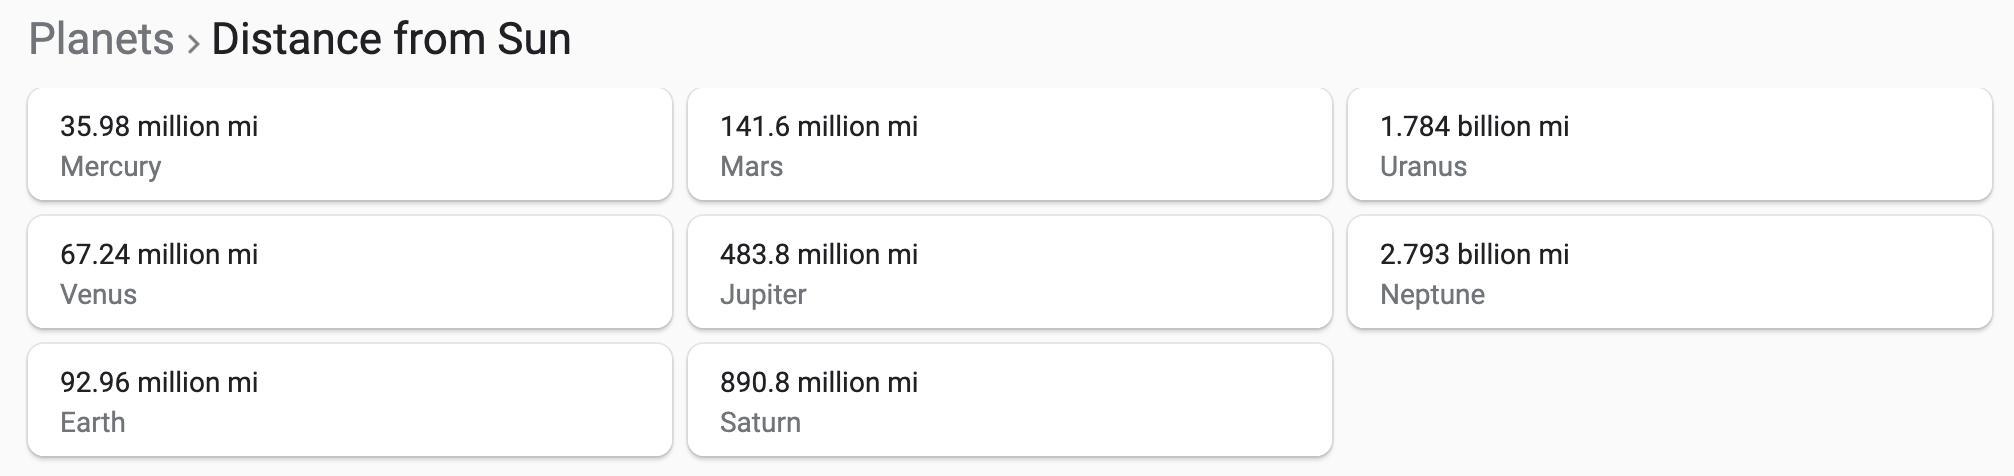This screenshot has height=476, width=2014.
Task: Open the Mercury planet label
Action: 110,166
